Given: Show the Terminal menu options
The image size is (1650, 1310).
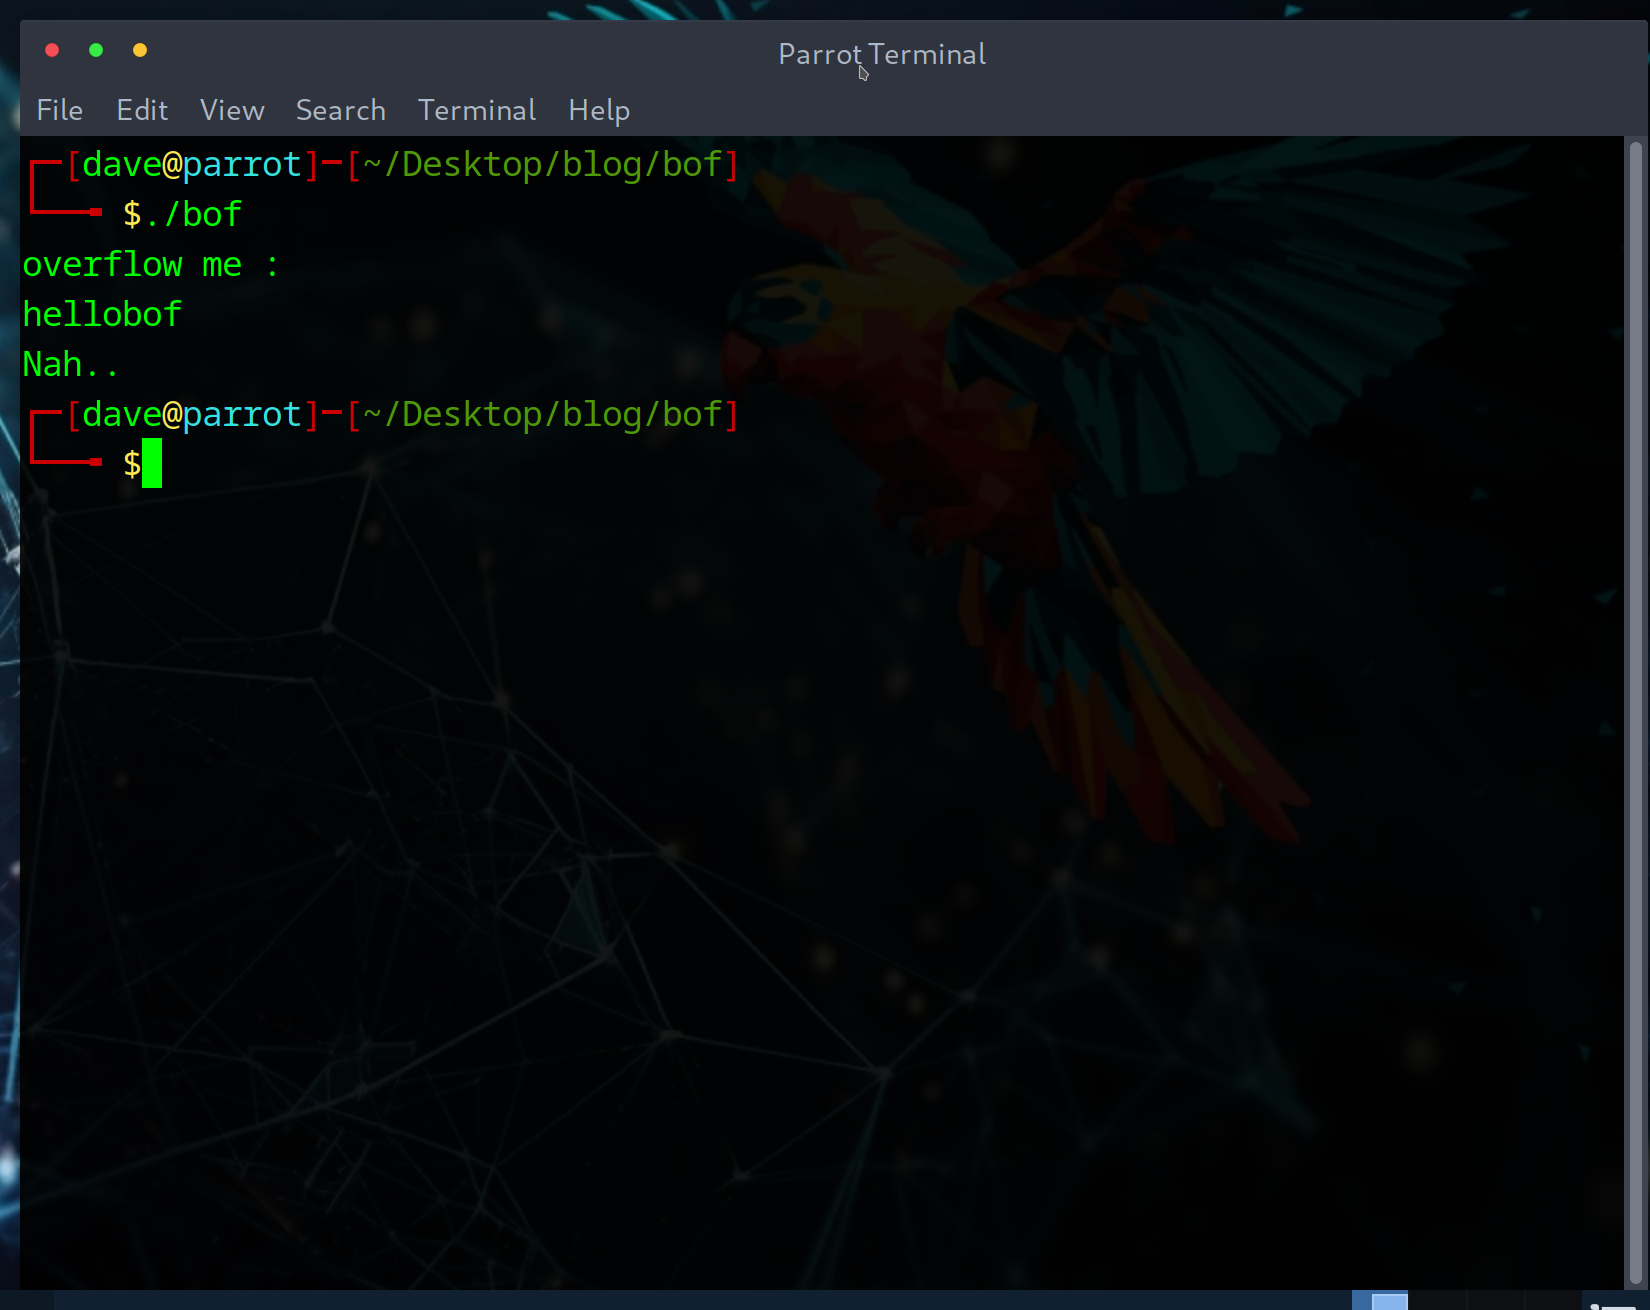Looking at the screenshot, I should click(x=476, y=110).
